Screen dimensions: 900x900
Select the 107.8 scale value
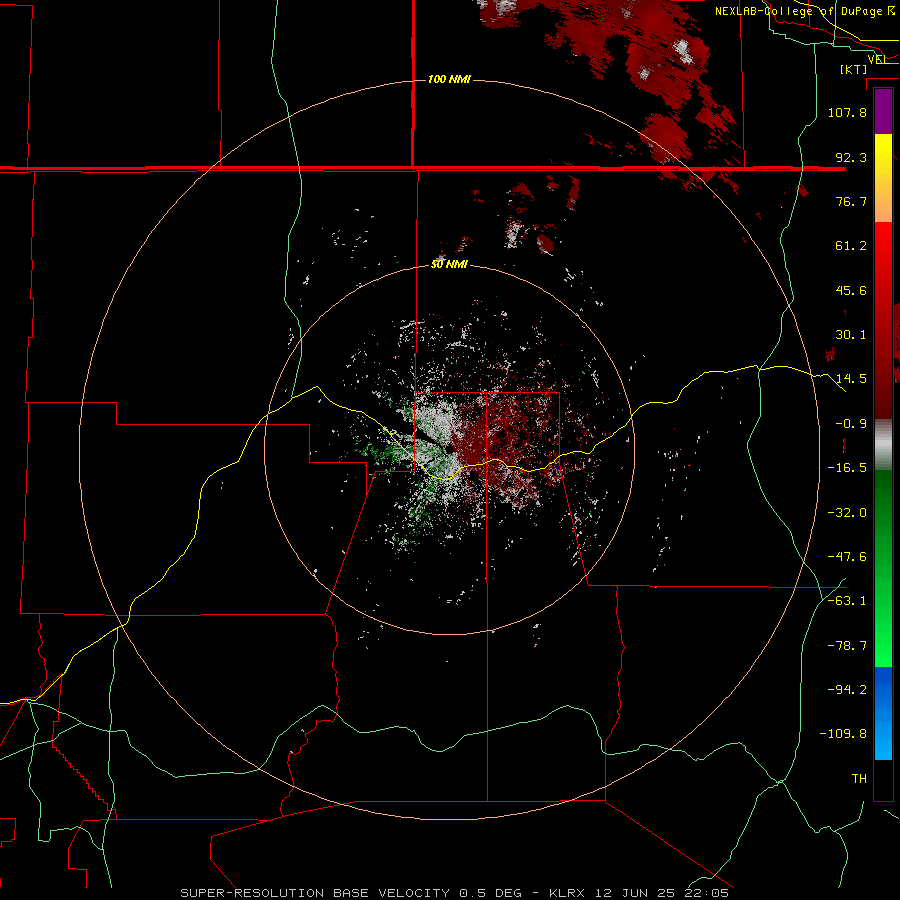point(847,112)
